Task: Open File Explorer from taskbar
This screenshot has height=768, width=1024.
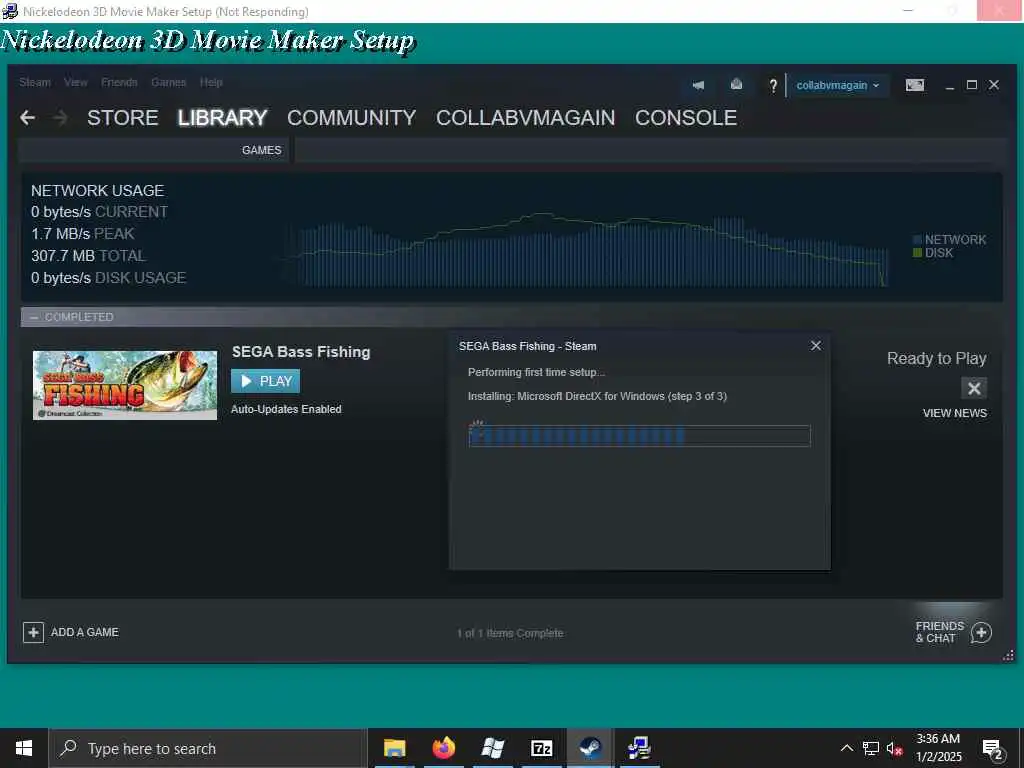Action: coord(394,748)
